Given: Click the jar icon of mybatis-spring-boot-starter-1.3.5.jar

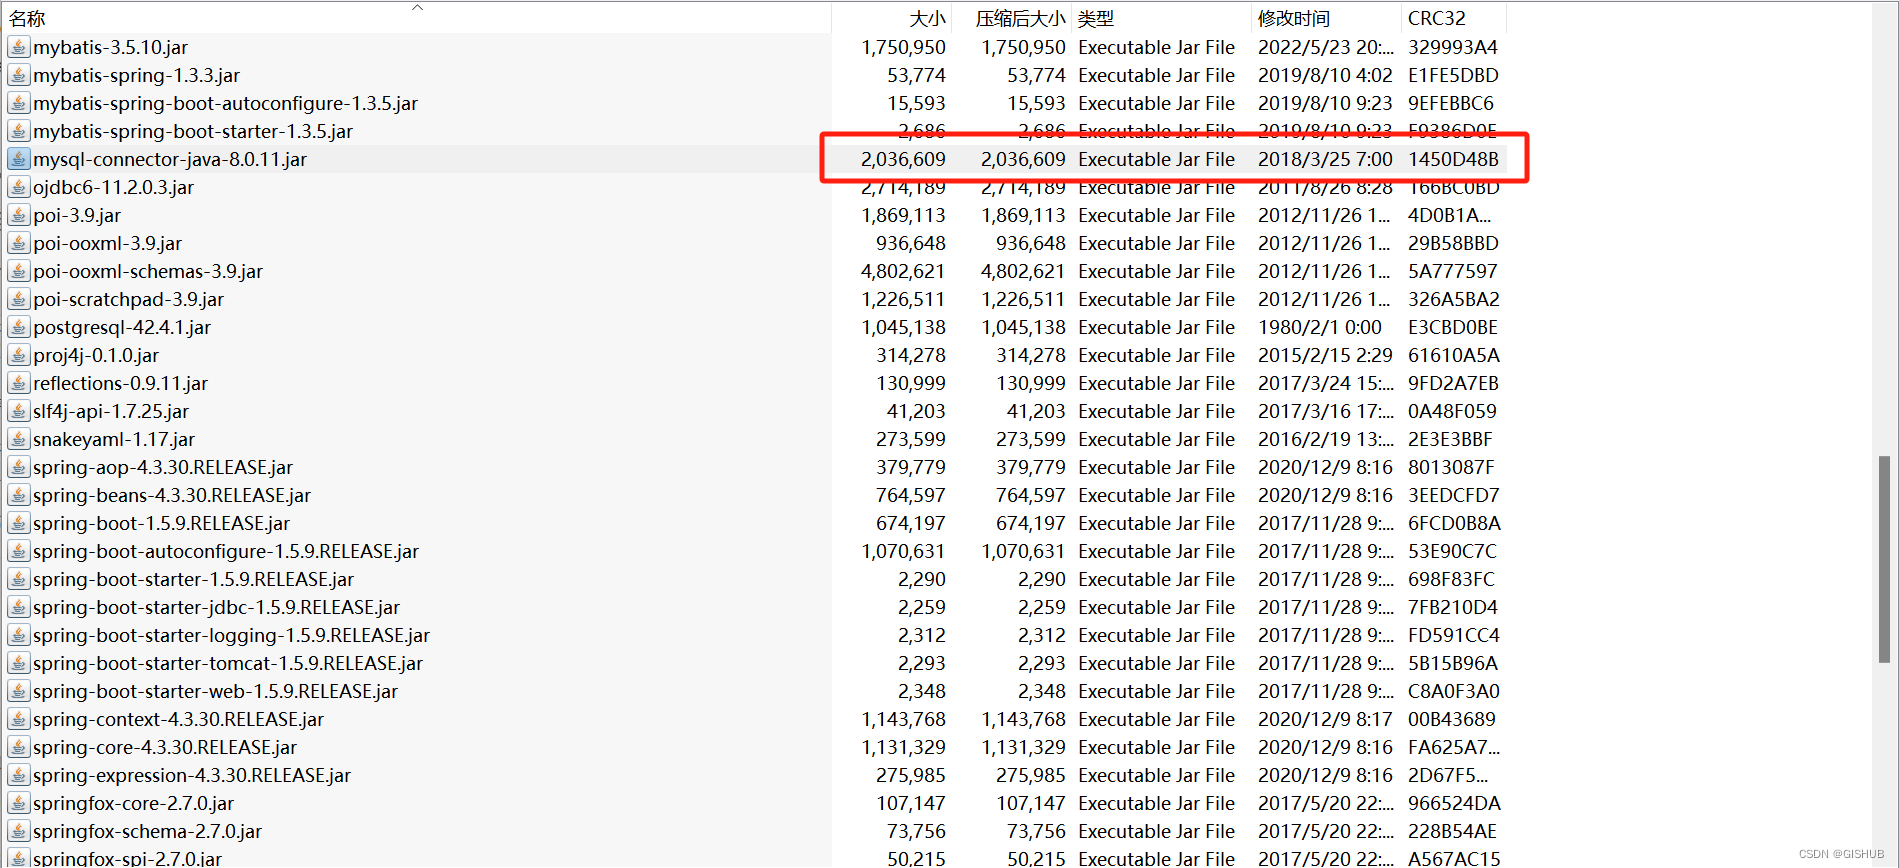Looking at the screenshot, I should (18, 131).
